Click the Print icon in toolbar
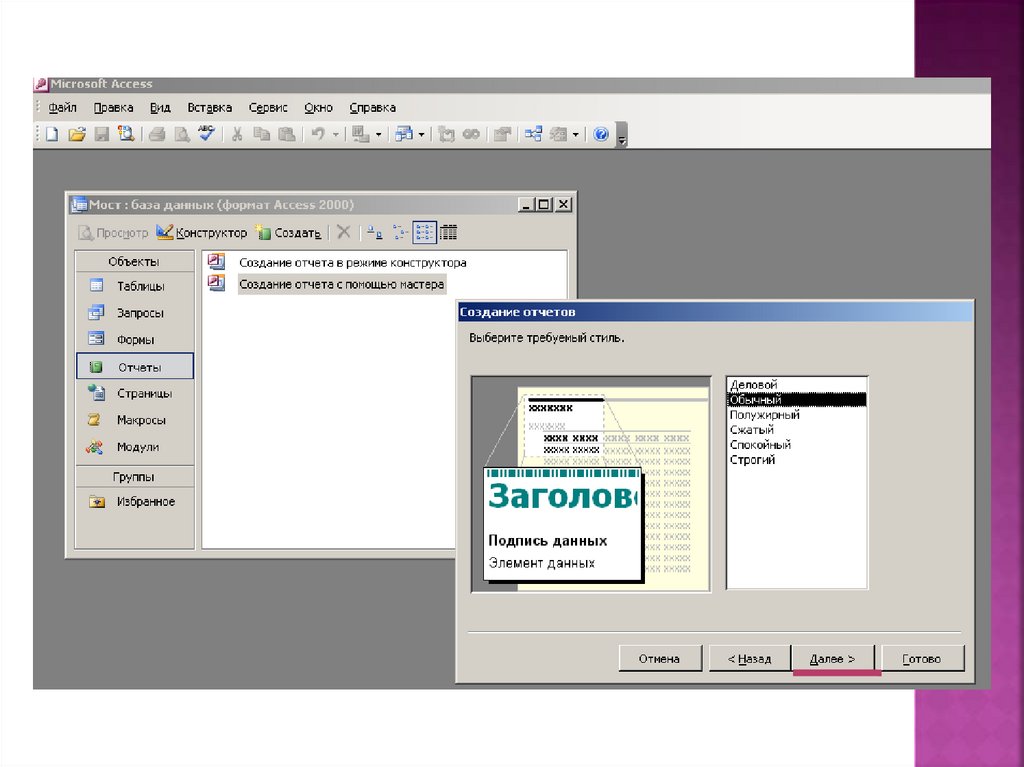Screen dimensions: 1024x767 point(157,135)
